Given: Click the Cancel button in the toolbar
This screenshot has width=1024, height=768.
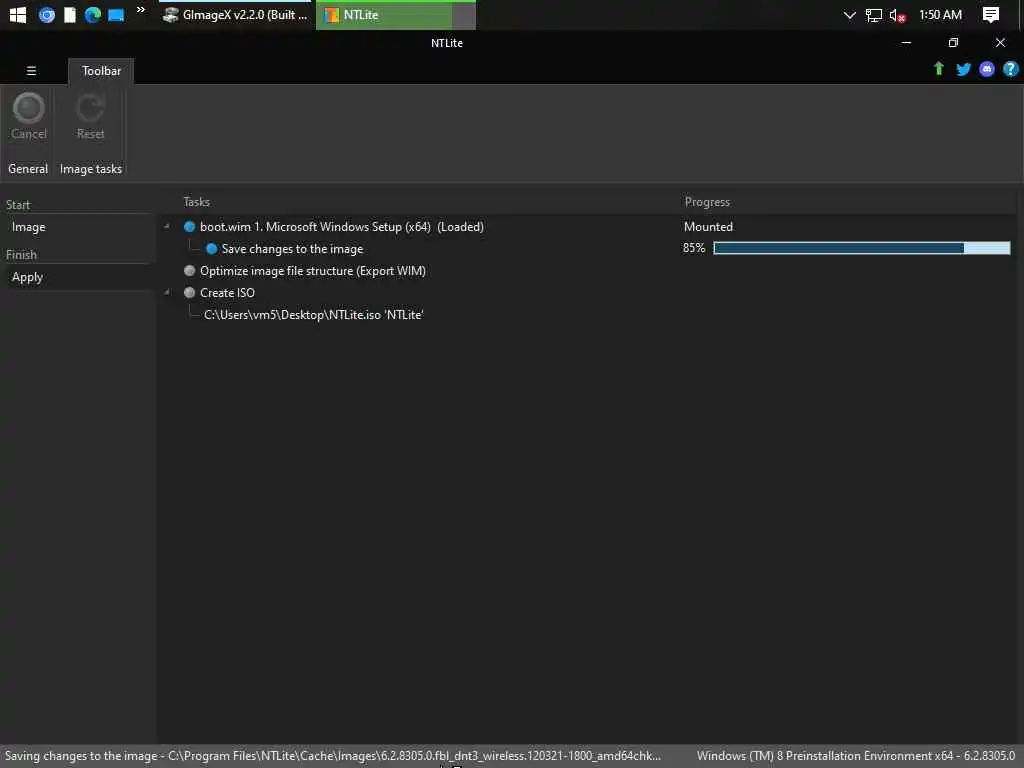Looking at the screenshot, I should [x=29, y=116].
